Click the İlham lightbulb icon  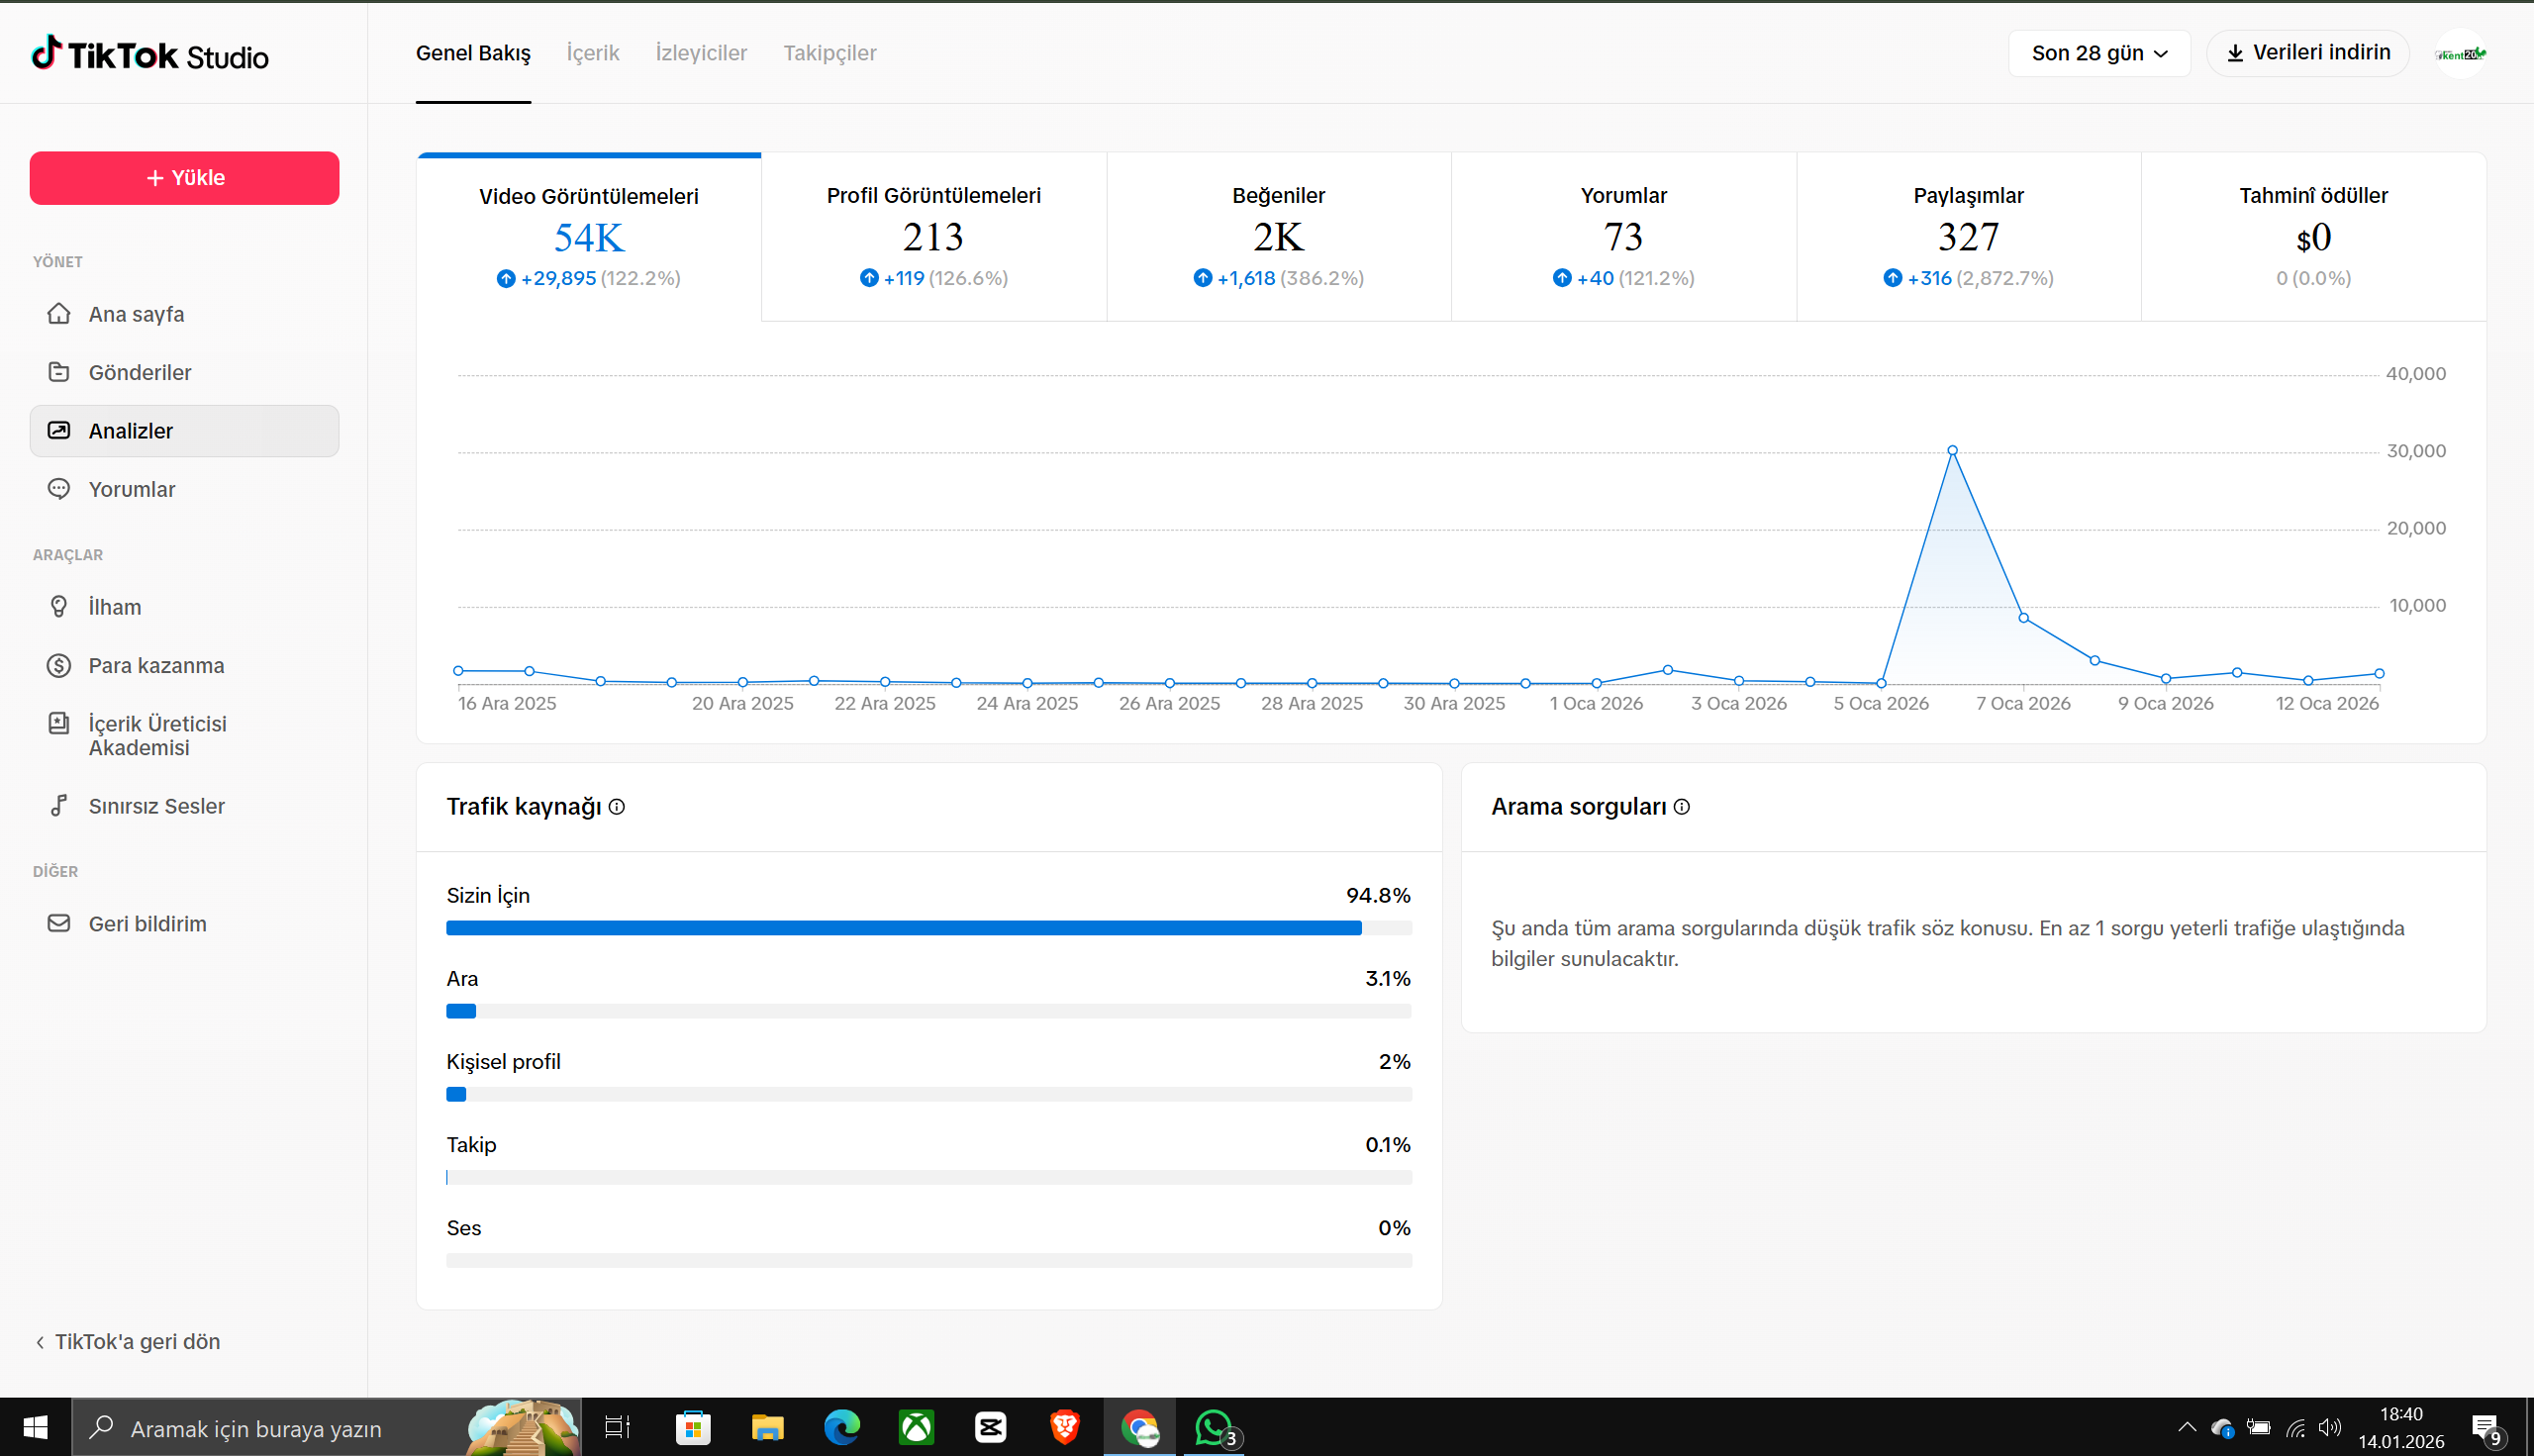pyautogui.click(x=59, y=607)
